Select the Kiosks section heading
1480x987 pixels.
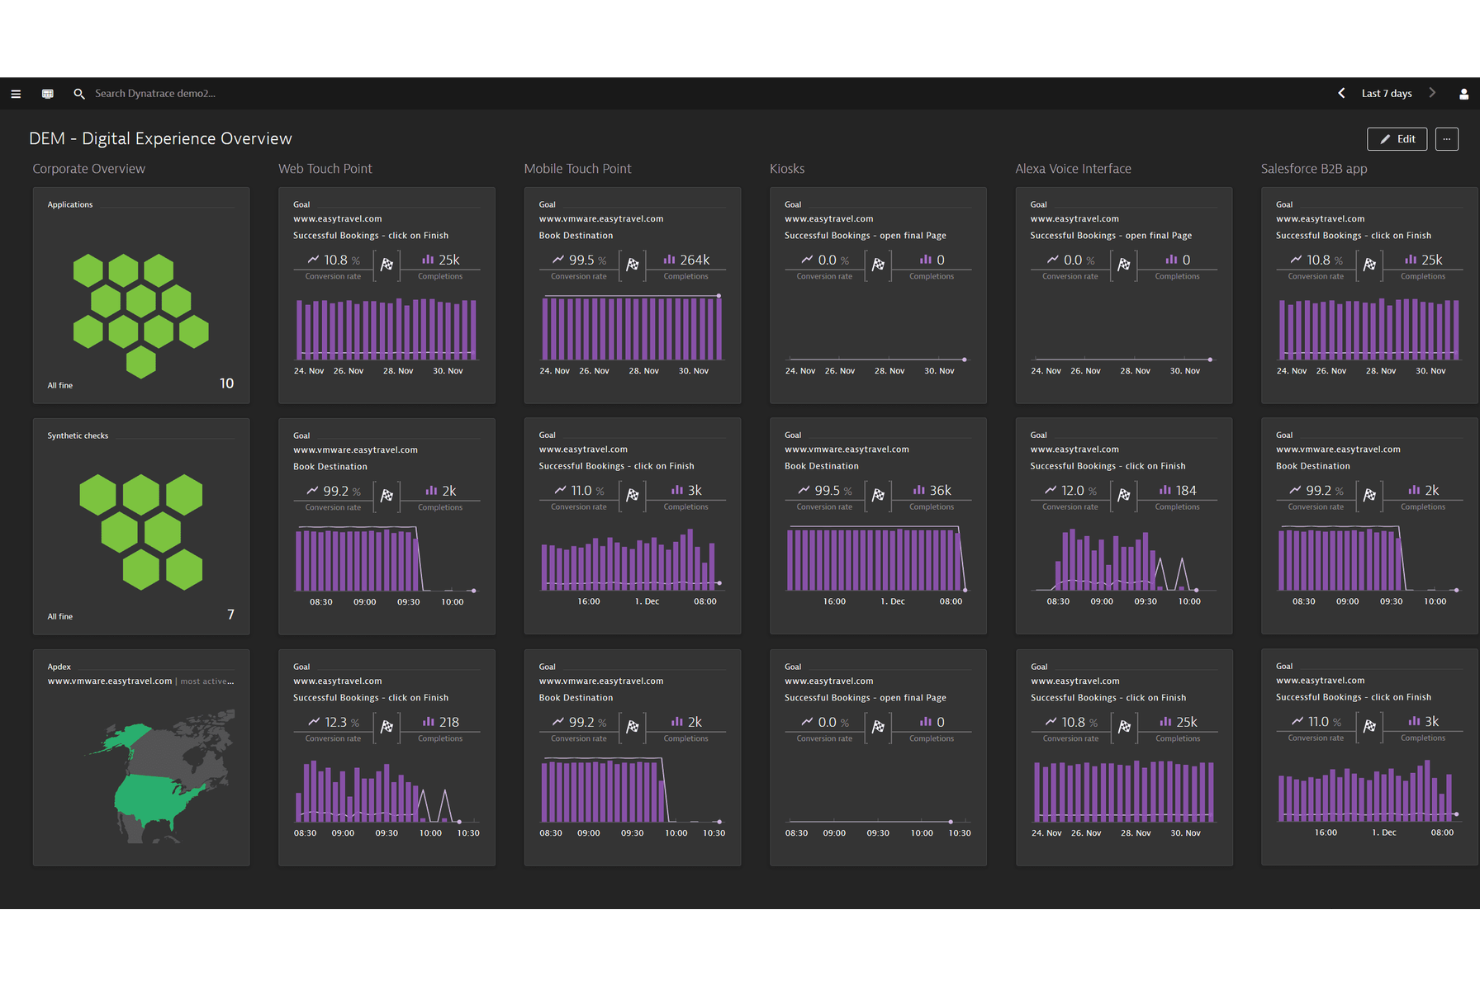[x=787, y=169]
